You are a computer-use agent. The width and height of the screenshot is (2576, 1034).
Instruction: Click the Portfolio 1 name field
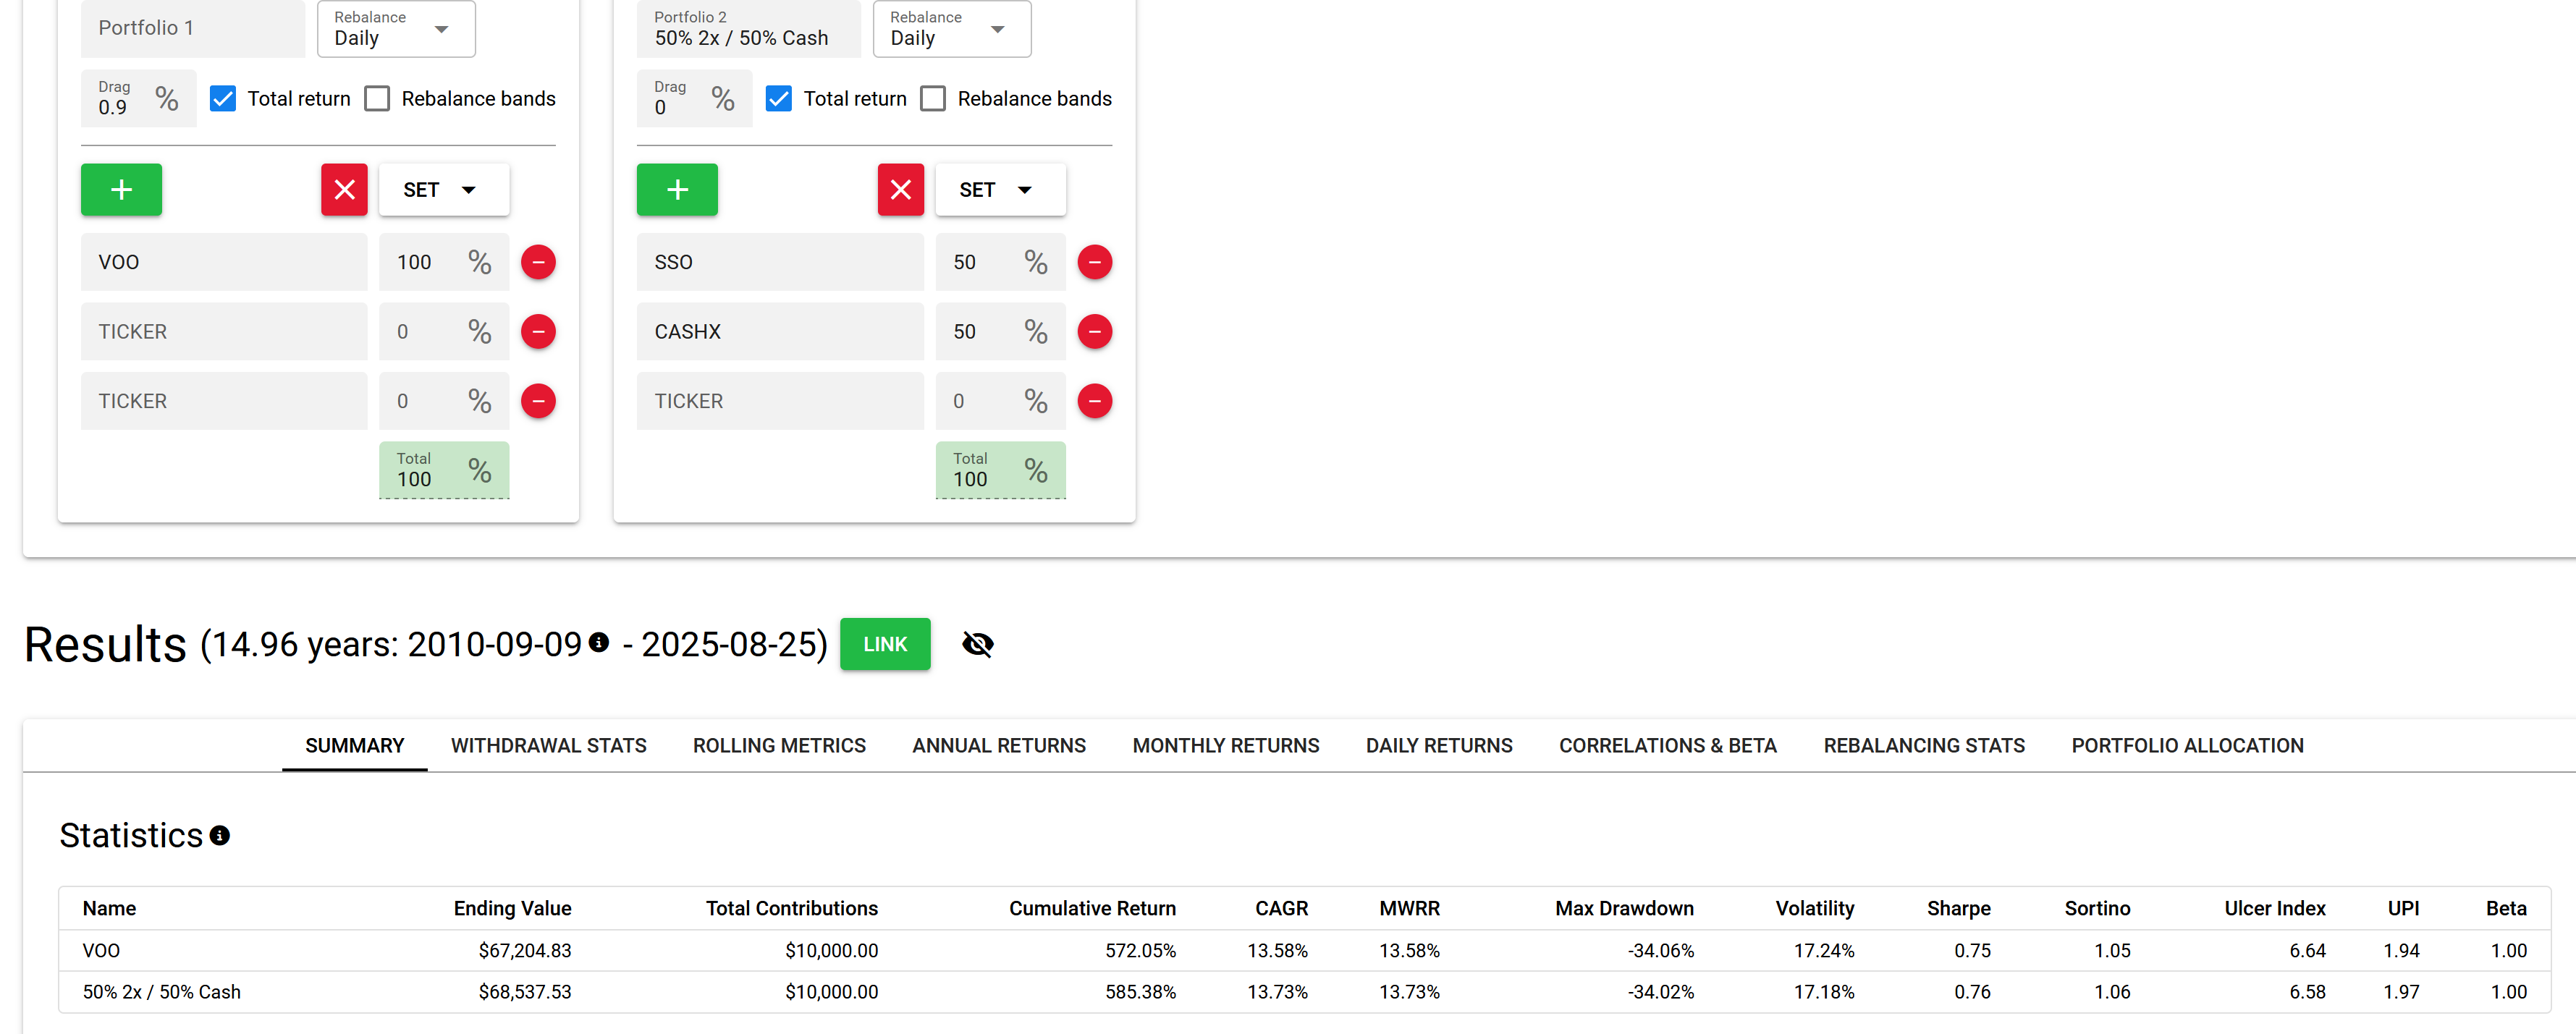[x=193, y=29]
